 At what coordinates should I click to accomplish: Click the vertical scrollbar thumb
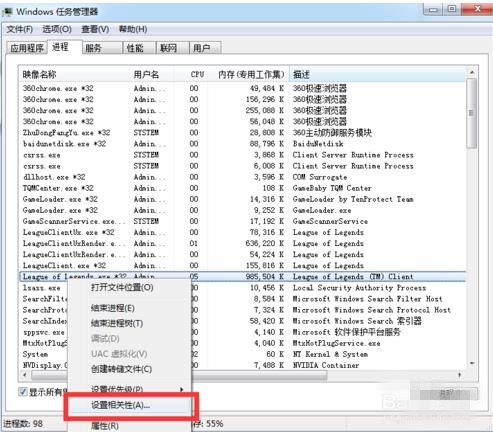pyautogui.click(x=472, y=113)
